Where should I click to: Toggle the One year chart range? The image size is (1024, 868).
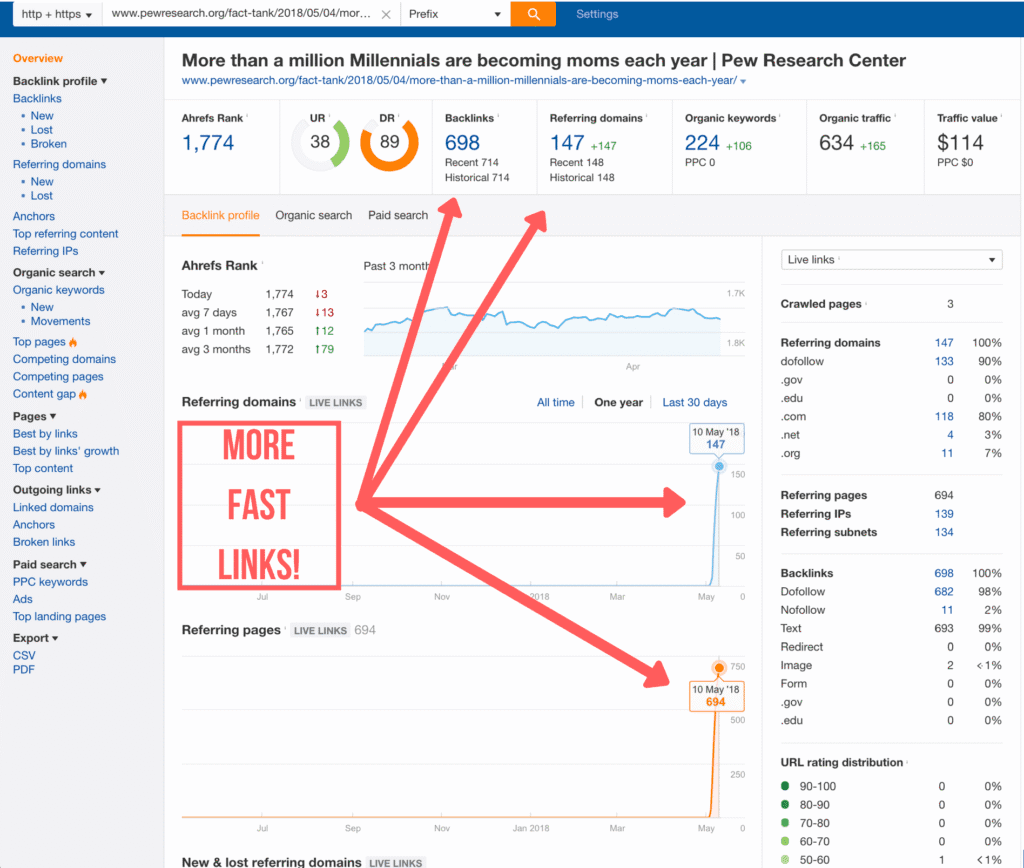(x=618, y=401)
